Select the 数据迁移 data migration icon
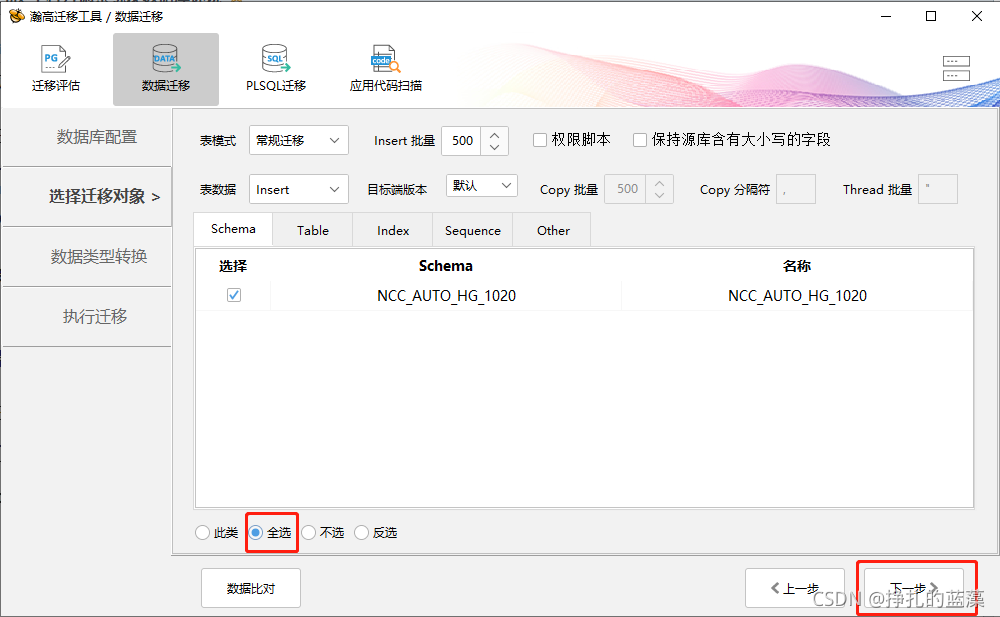The width and height of the screenshot is (1000, 617). [x=166, y=69]
